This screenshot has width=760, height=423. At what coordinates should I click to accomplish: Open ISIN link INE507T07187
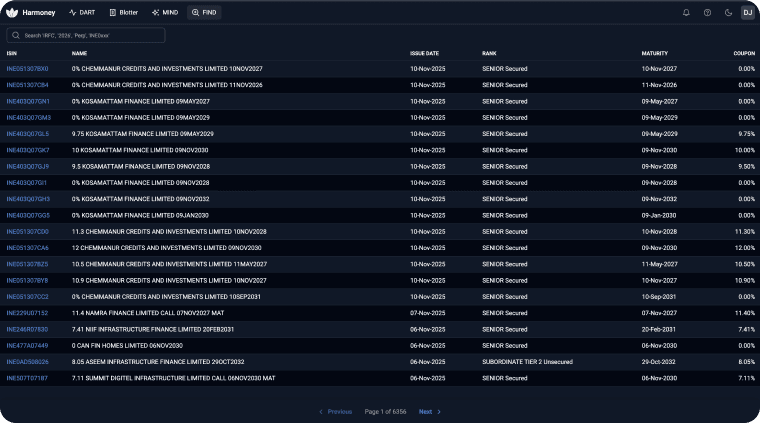click(27, 378)
